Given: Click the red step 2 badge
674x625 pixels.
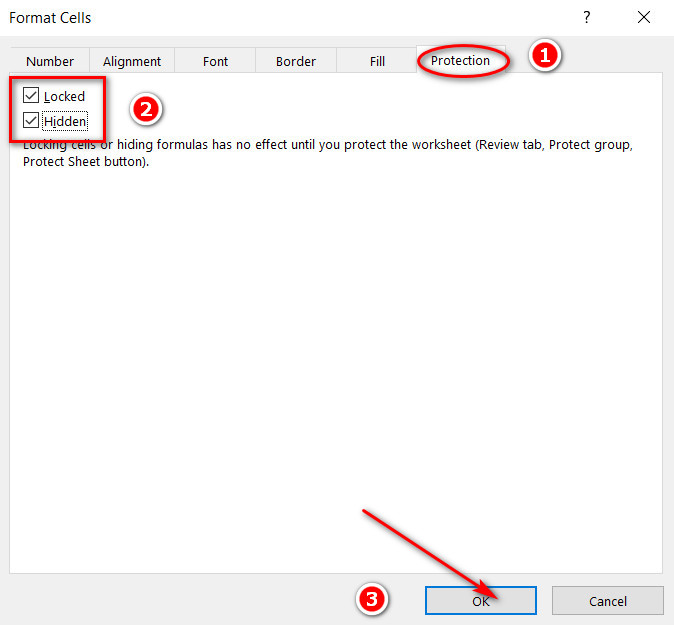Looking at the screenshot, I should click(x=146, y=109).
